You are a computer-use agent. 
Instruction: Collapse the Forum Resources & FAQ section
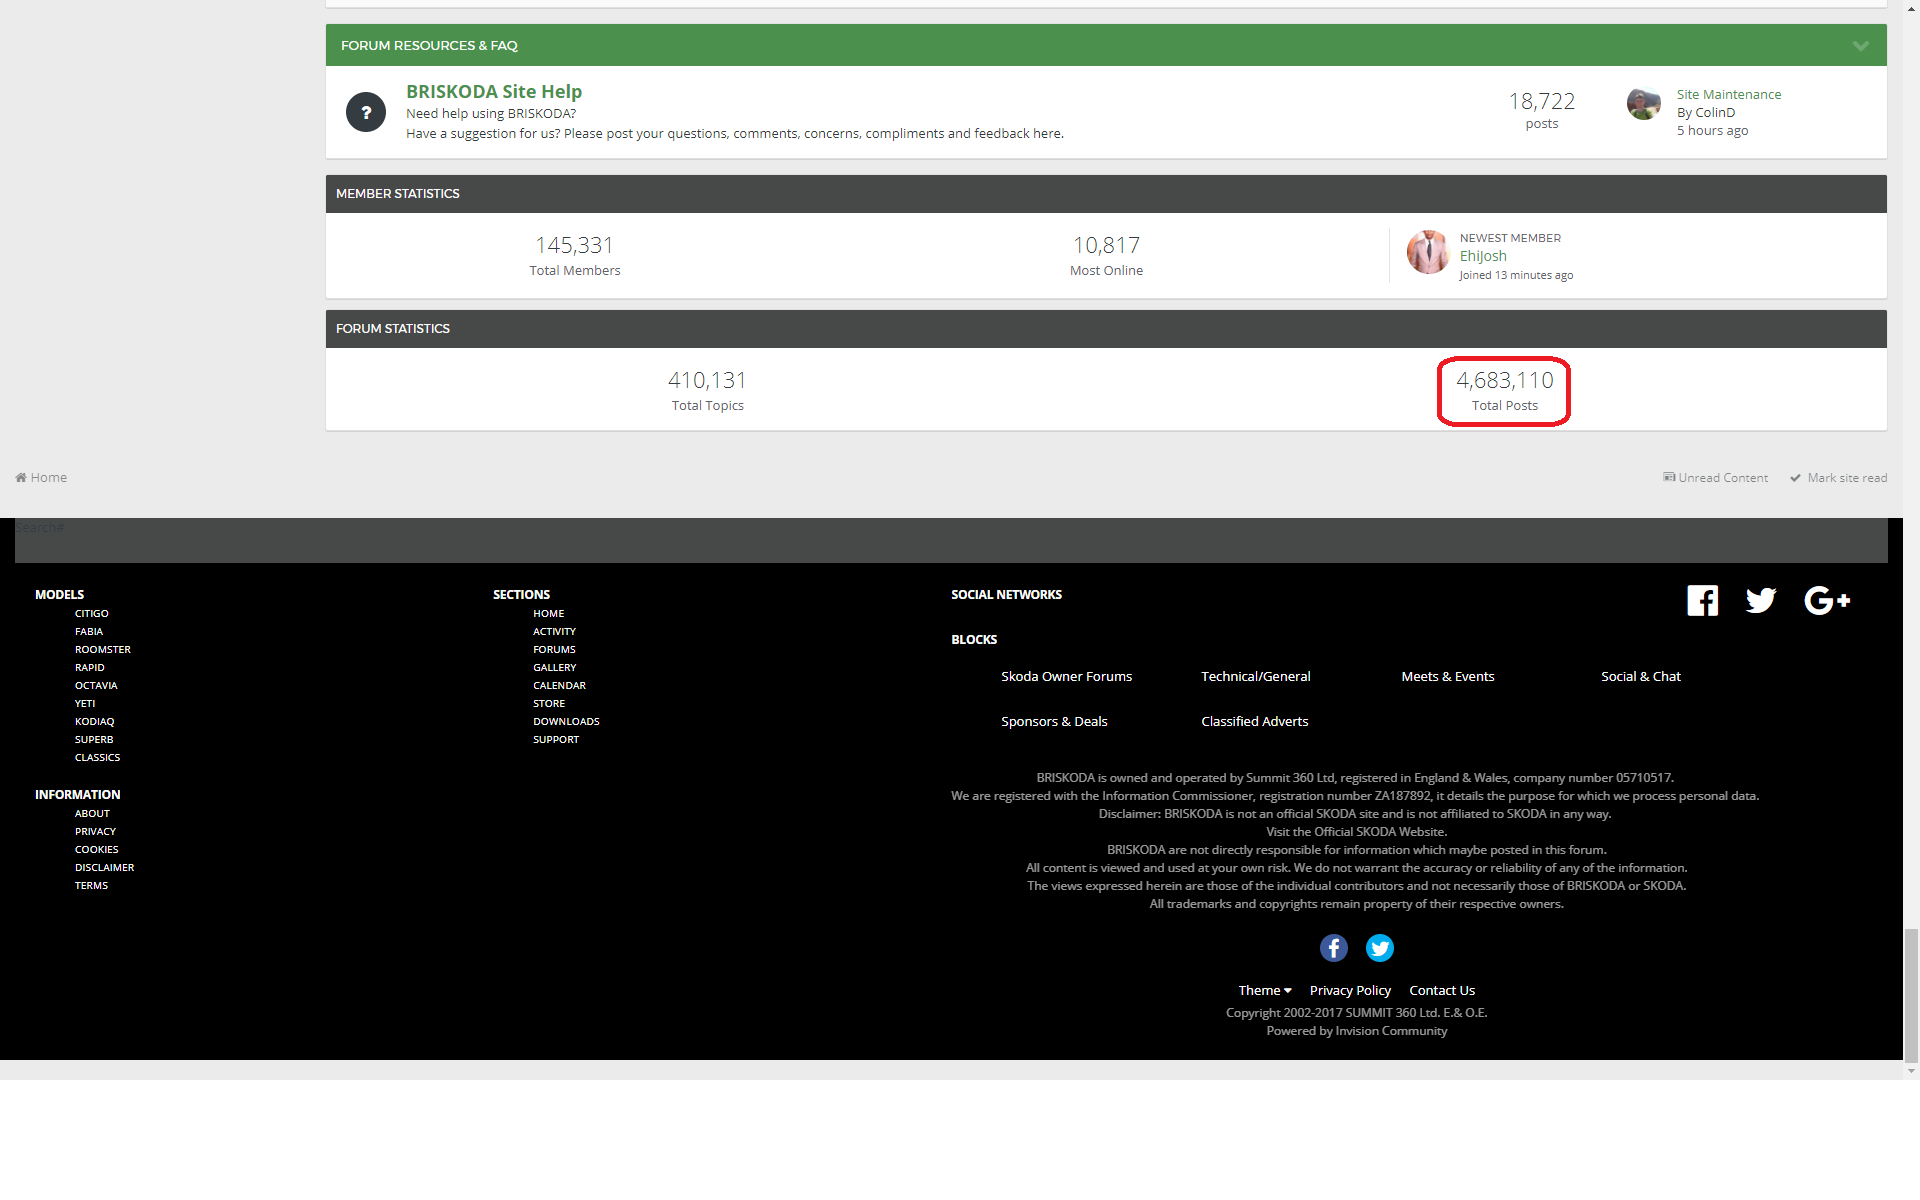1860,45
